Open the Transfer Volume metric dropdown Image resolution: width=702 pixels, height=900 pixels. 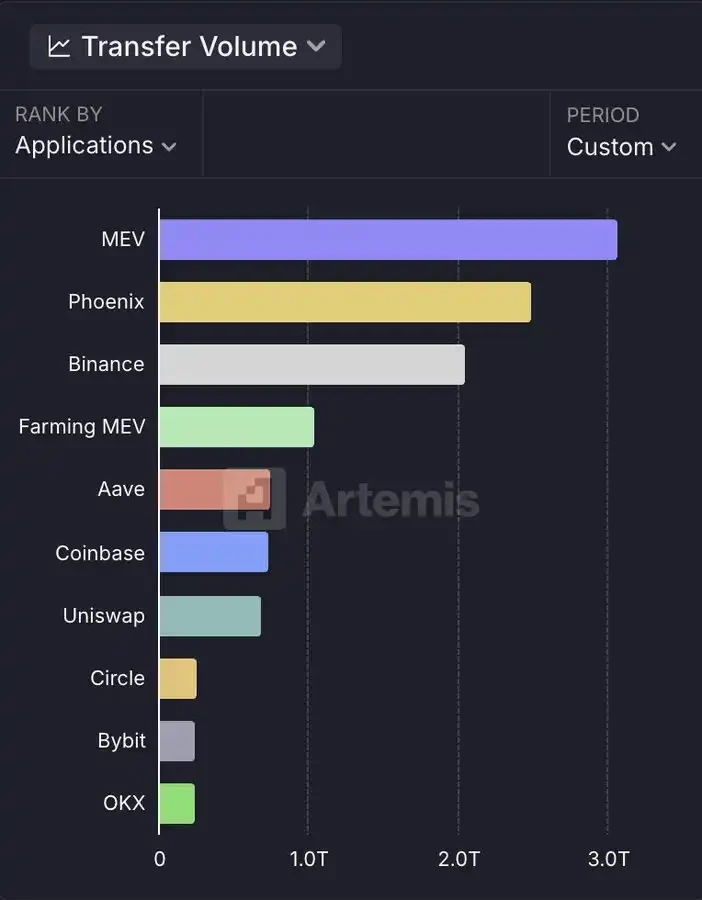click(185, 45)
